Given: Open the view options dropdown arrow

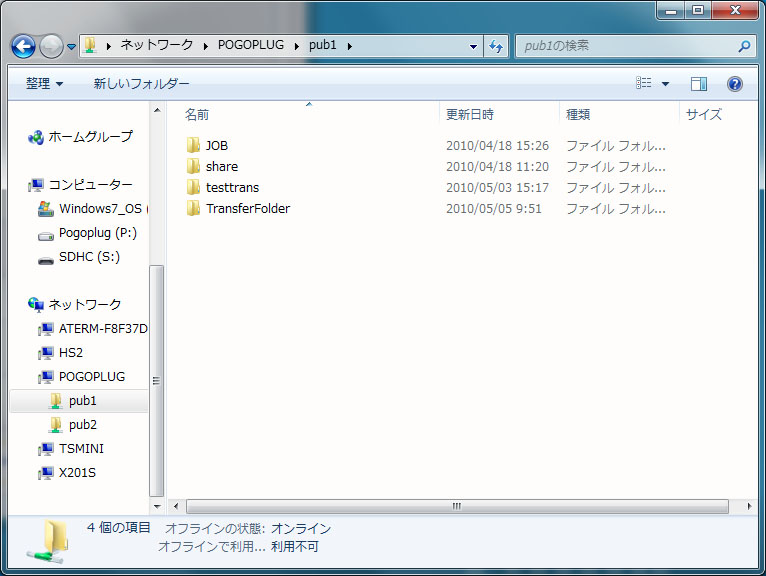Looking at the screenshot, I should click(665, 84).
